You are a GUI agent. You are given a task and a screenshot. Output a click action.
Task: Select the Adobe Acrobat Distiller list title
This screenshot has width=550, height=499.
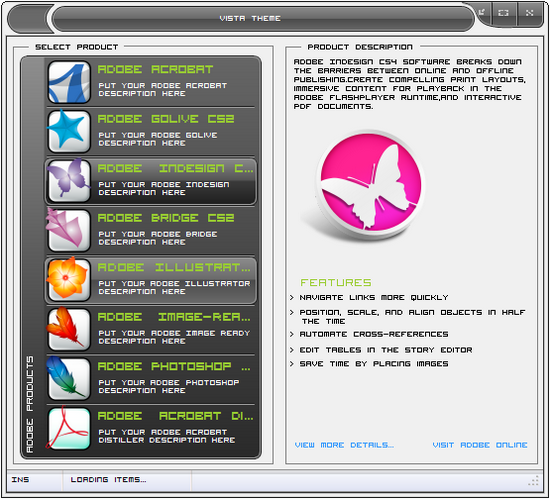175,416
